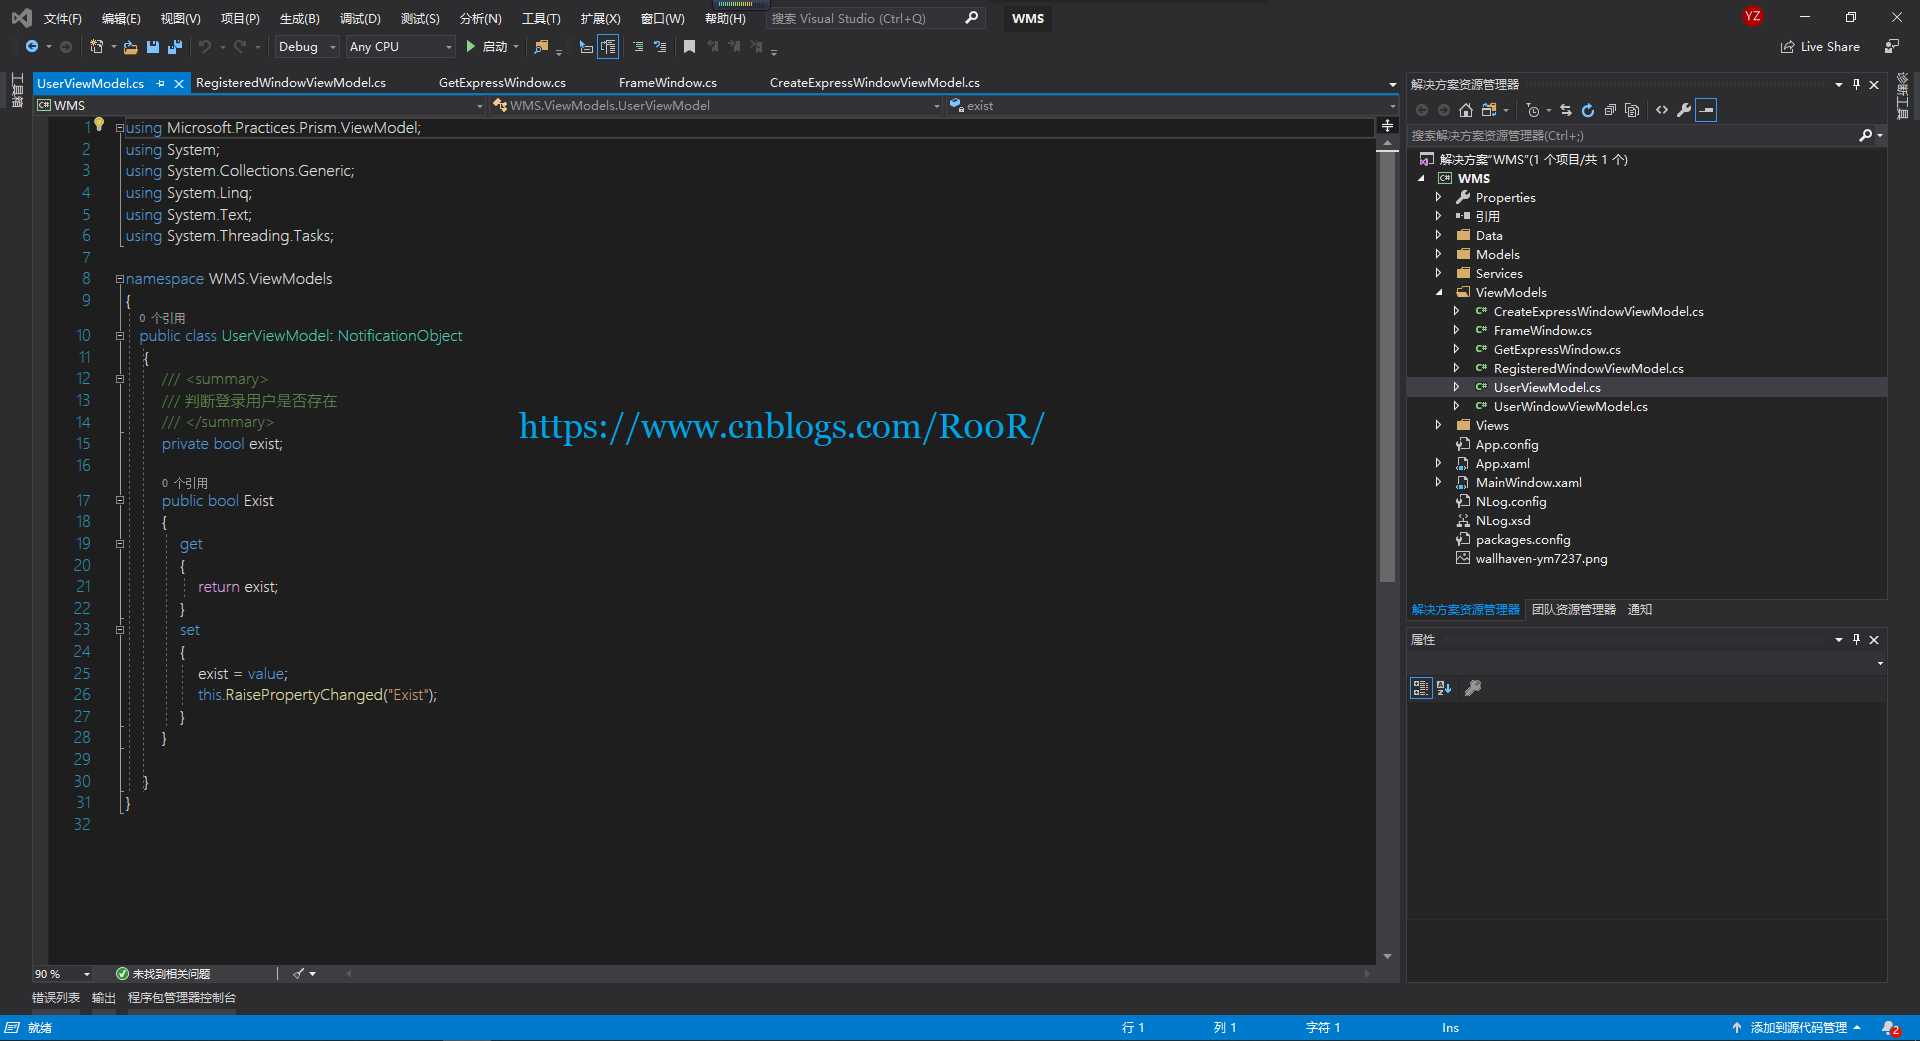Click the YZ account avatar
Viewport: 1920px width, 1041px height.
click(x=1753, y=17)
